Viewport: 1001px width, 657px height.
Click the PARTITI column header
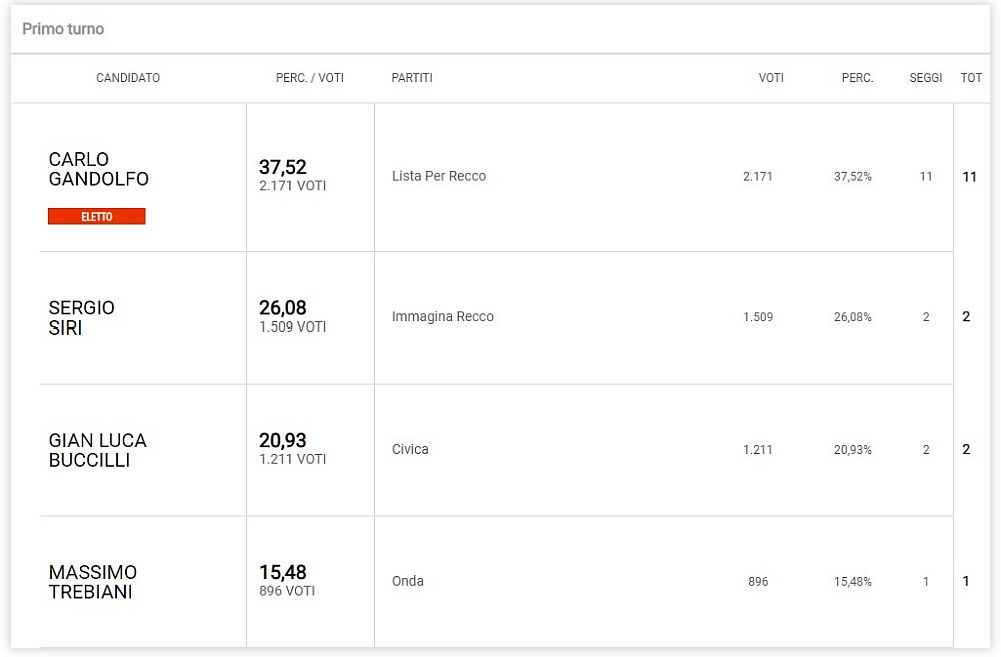[412, 78]
